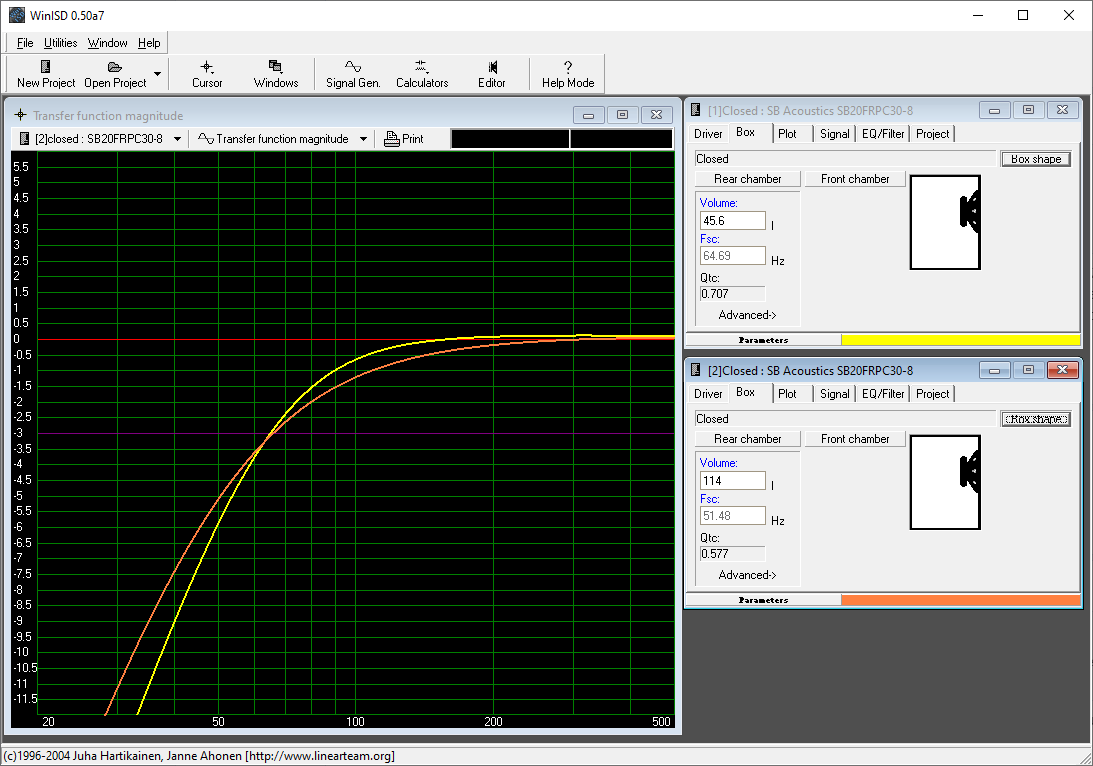
Task: Click the Closed box type field in project [2]
Action: click(846, 419)
